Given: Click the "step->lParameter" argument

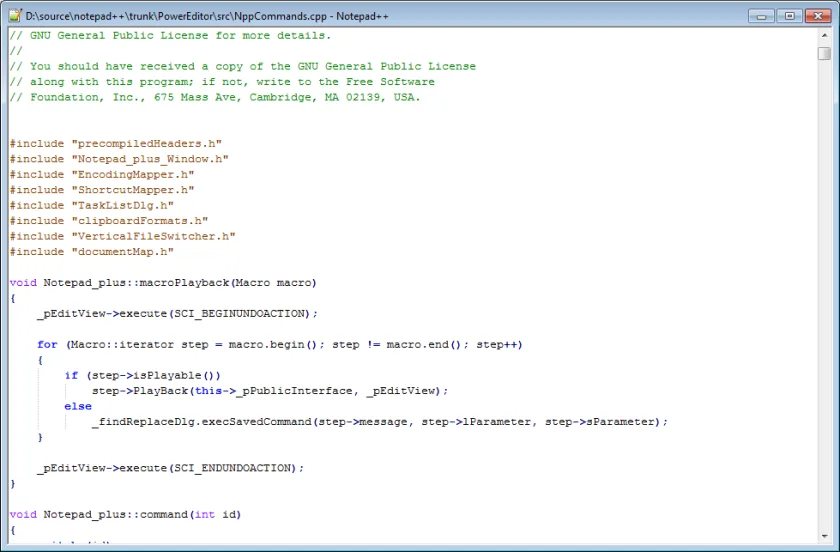Looking at the screenshot, I should coord(476,422).
